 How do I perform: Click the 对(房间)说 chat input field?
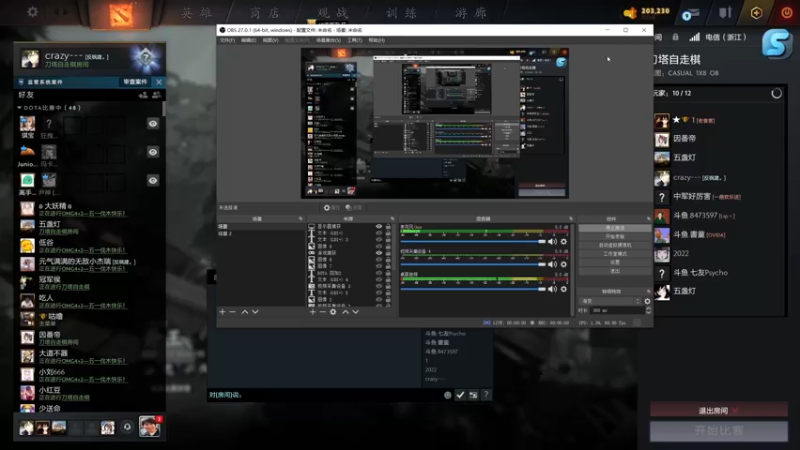(324, 395)
